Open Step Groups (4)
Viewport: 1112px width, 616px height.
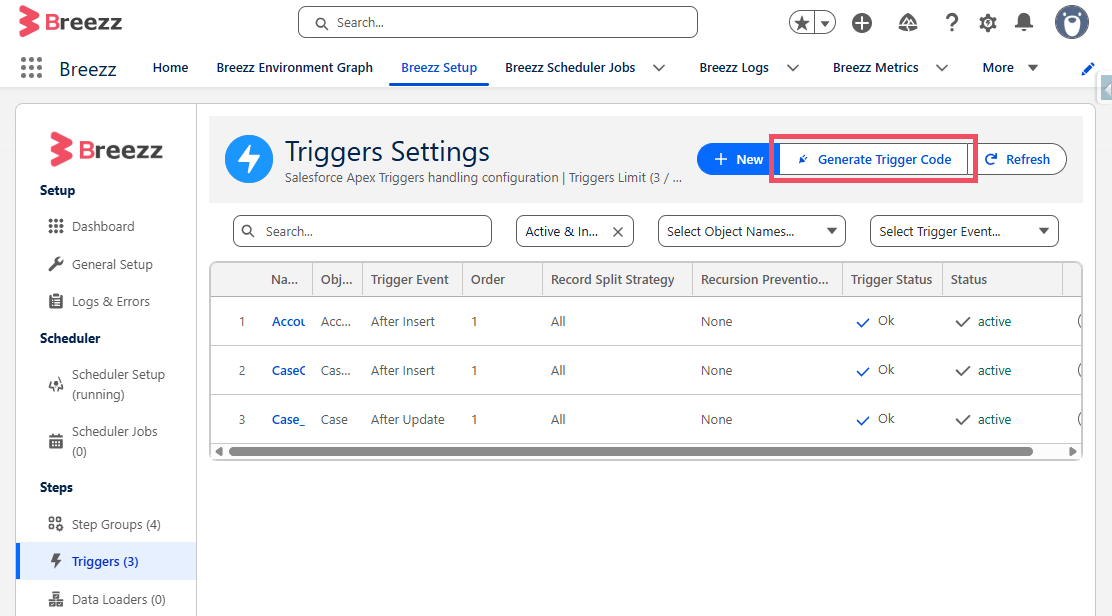point(116,525)
